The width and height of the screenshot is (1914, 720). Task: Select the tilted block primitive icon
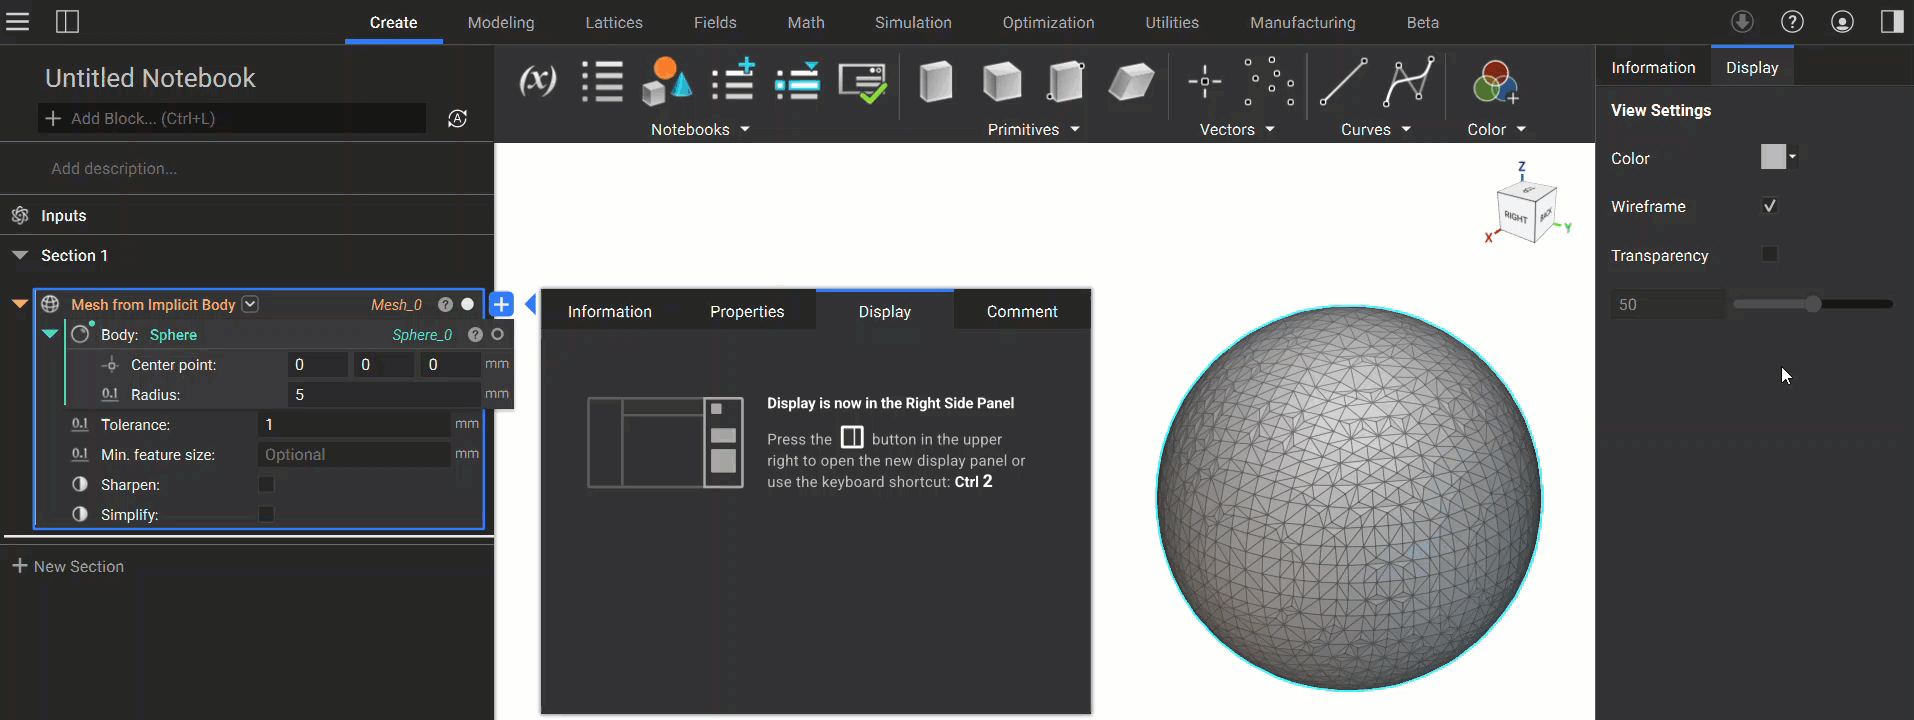click(x=1131, y=81)
